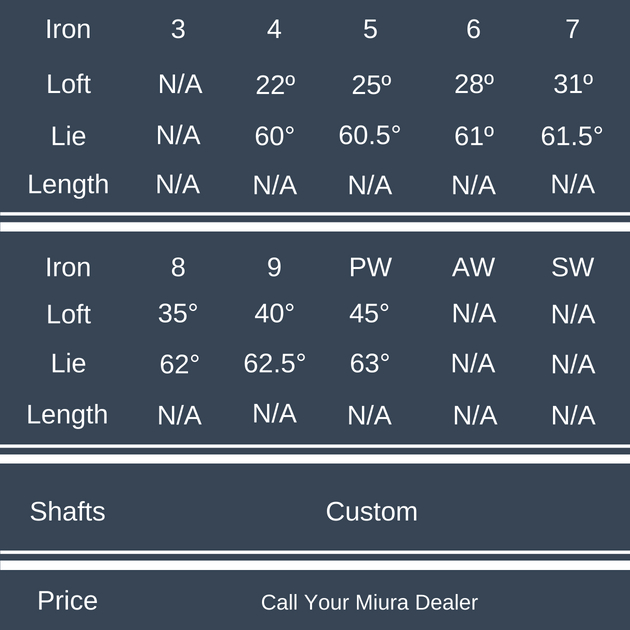Click the 62° lie value
The image size is (630, 630).
[x=179, y=365]
